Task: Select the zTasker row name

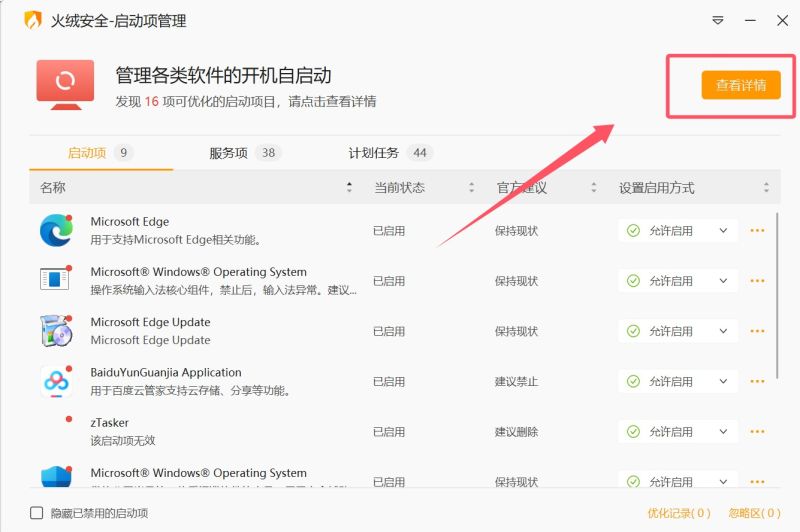Action: coord(110,422)
